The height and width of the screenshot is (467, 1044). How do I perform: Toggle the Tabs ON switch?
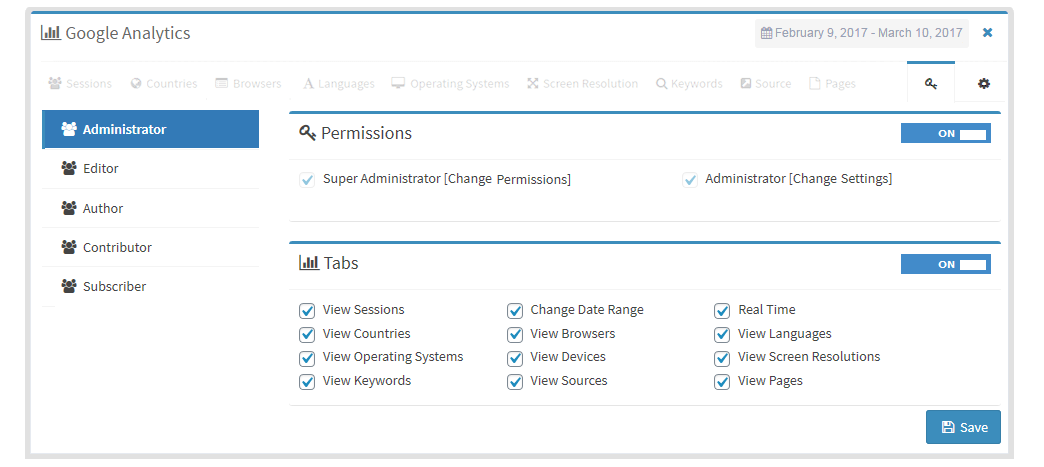(945, 264)
